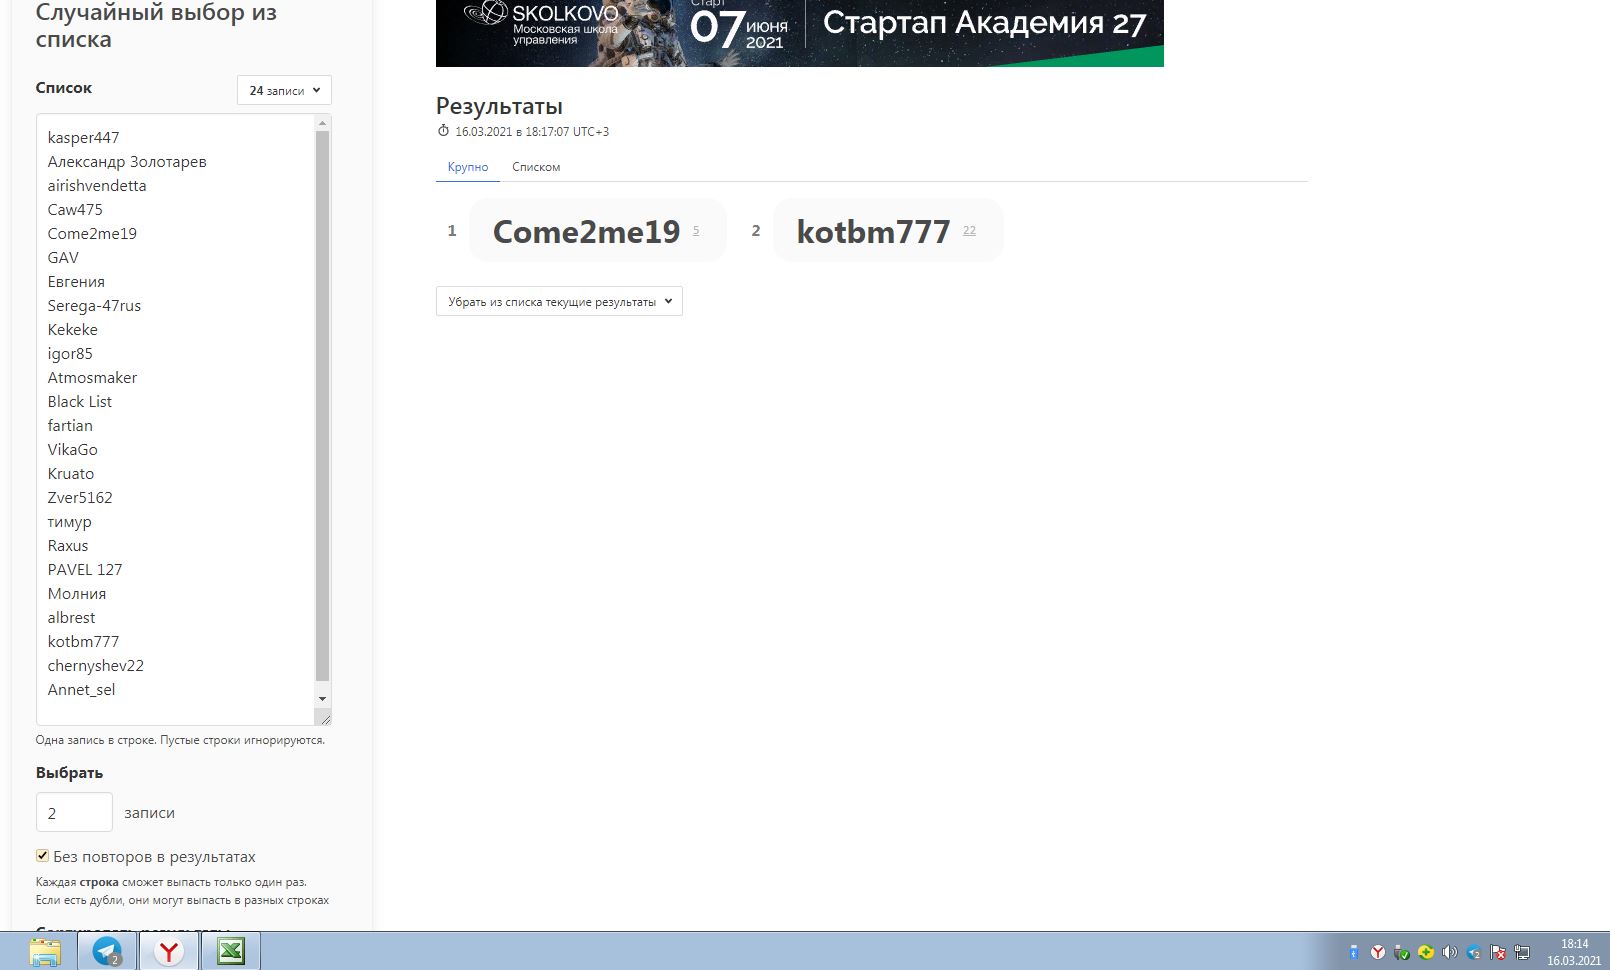
Task: Open the volume control speaker icon
Action: click(x=1450, y=952)
